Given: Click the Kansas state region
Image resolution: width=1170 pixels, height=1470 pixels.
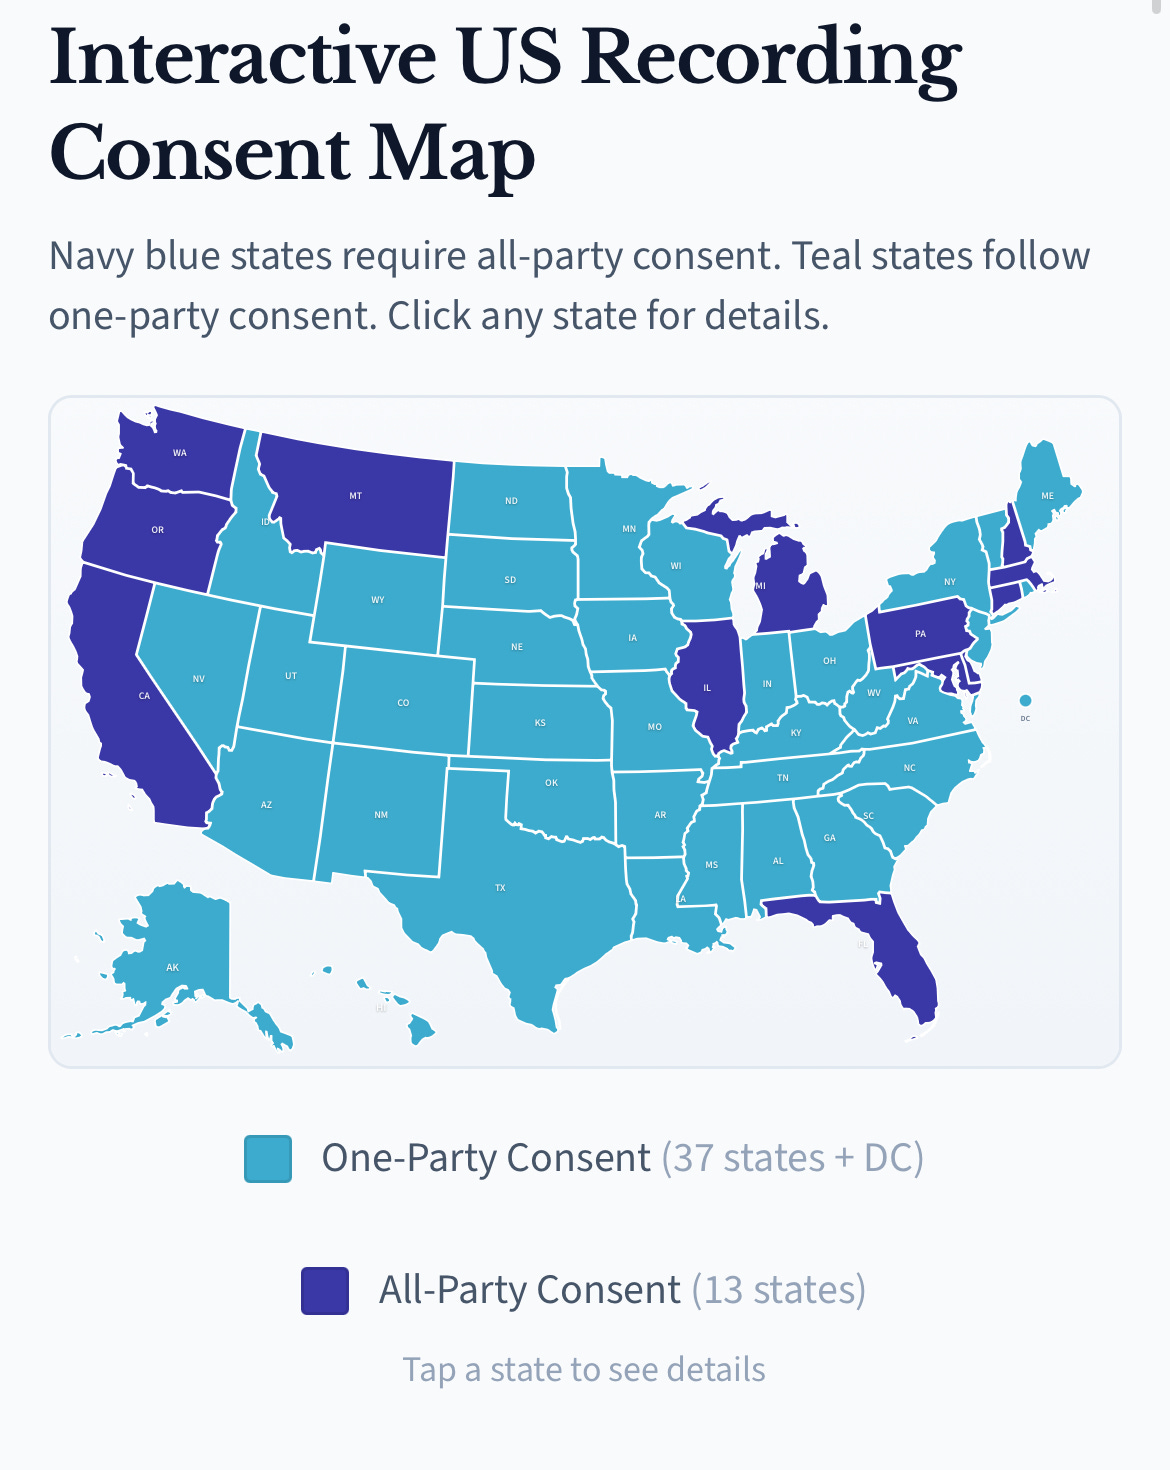Looking at the screenshot, I should [540, 721].
